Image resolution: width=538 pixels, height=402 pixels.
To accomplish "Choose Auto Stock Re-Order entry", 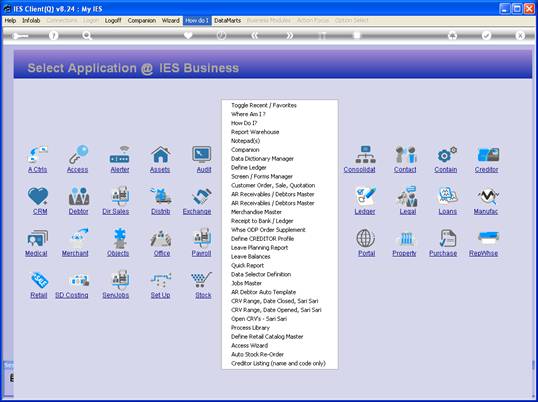I will [257, 354].
